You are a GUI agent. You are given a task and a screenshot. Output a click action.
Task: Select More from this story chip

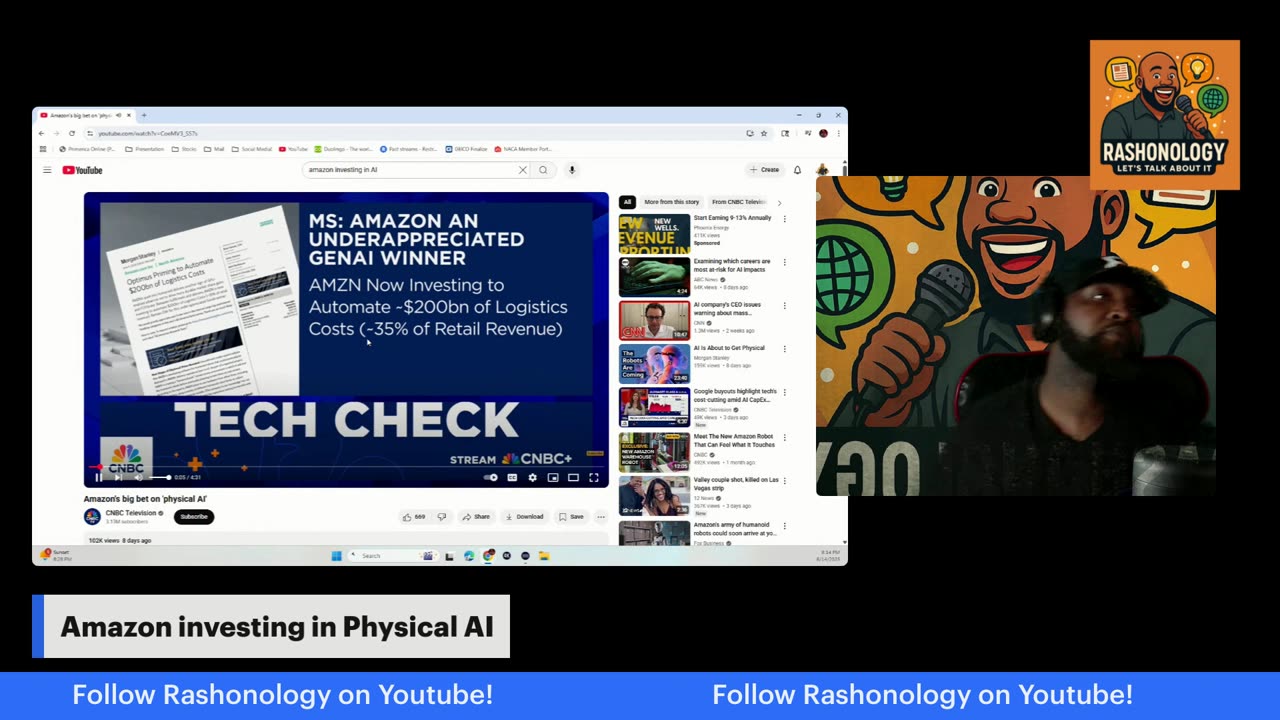[x=672, y=202]
